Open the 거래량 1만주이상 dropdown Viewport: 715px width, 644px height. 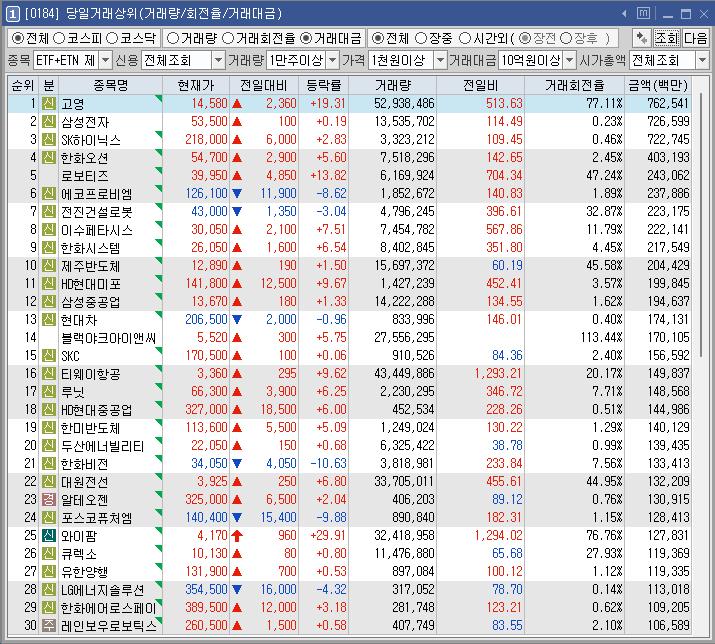(x=333, y=60)
